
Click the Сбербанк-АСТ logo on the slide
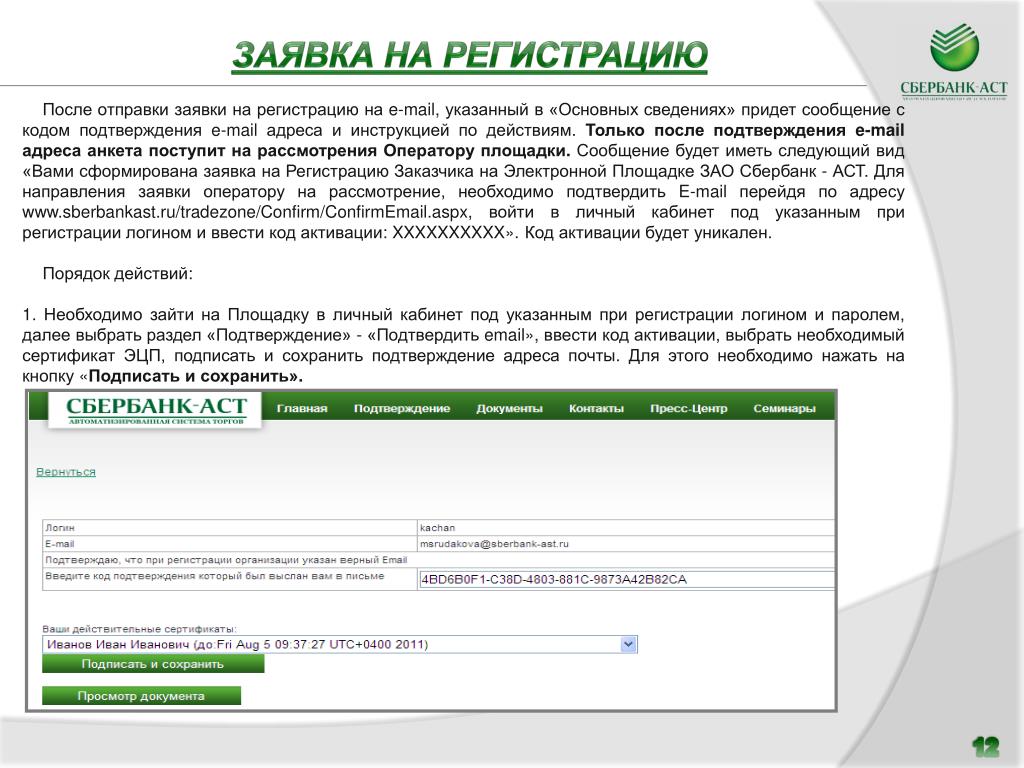point(953,63)
